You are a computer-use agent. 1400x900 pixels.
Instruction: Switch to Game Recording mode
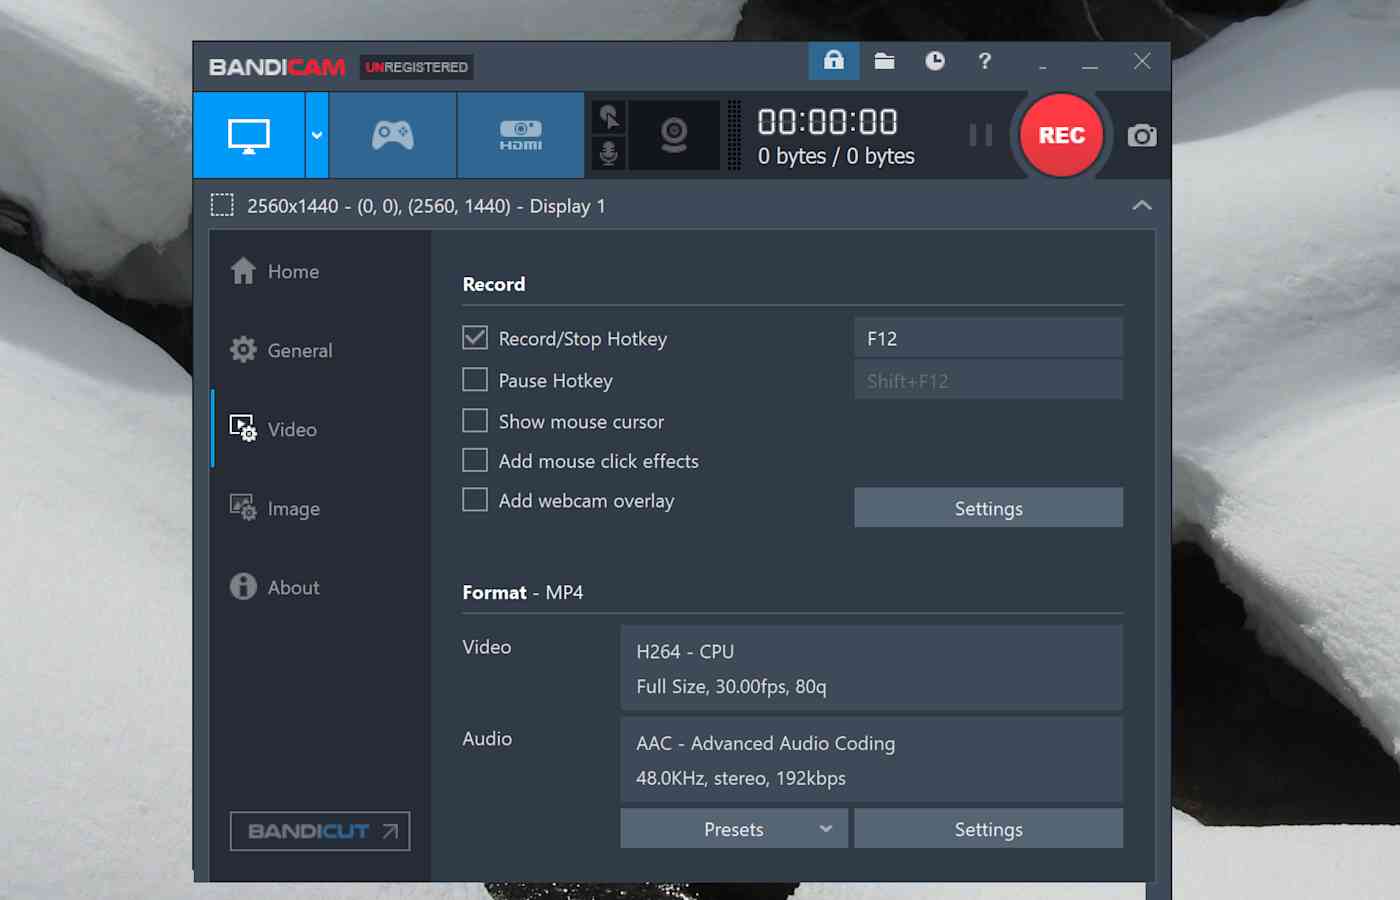(393, 135)
